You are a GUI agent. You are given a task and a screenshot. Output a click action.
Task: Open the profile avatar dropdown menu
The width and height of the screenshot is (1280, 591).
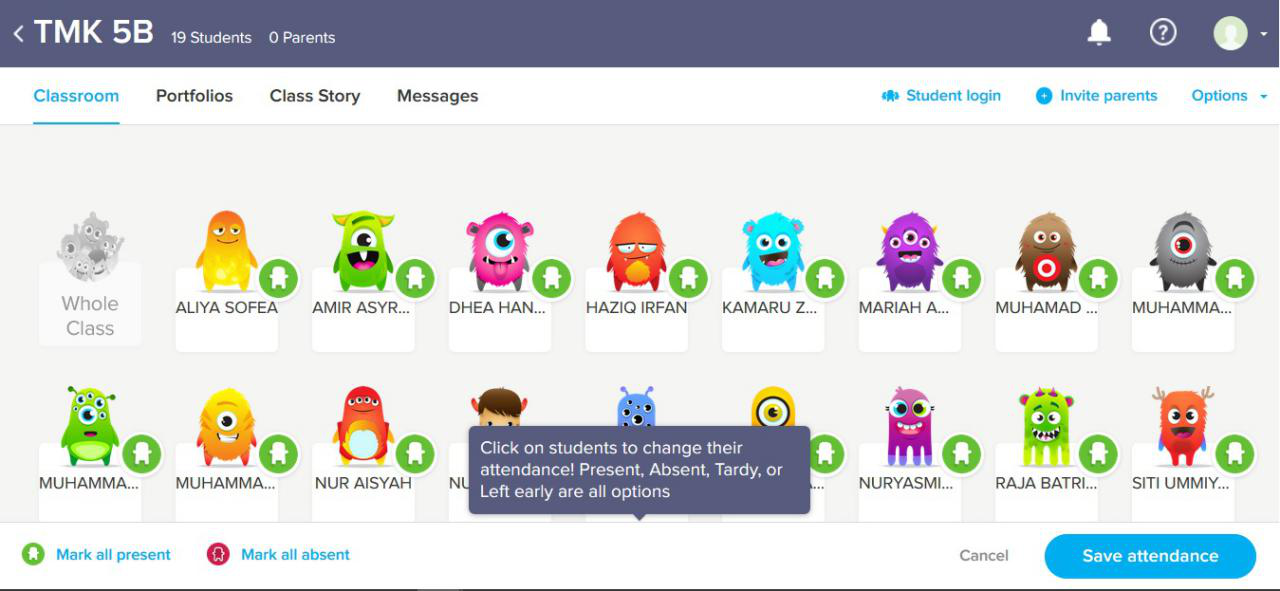(x=1240, y=33)
